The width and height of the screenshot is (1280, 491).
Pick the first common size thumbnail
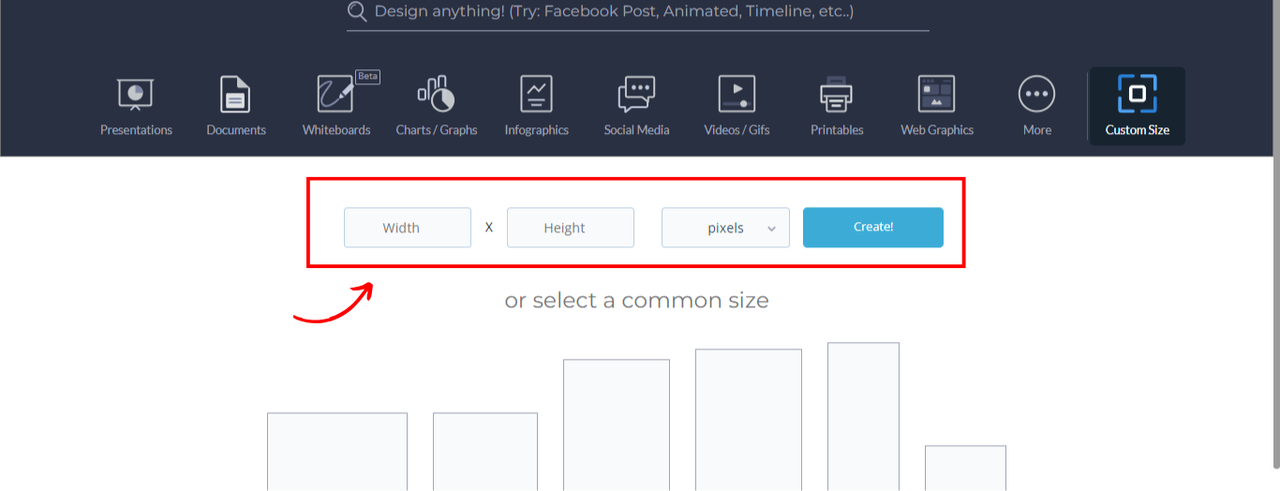click(337, 450)
